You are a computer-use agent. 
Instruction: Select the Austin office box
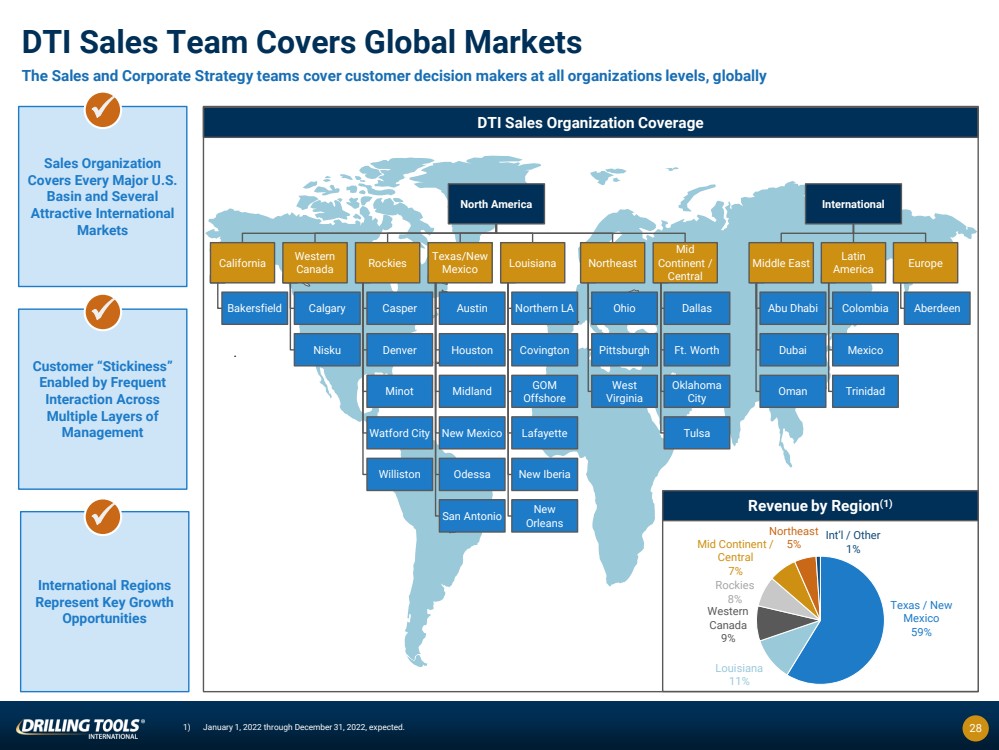tap(472, 308)
